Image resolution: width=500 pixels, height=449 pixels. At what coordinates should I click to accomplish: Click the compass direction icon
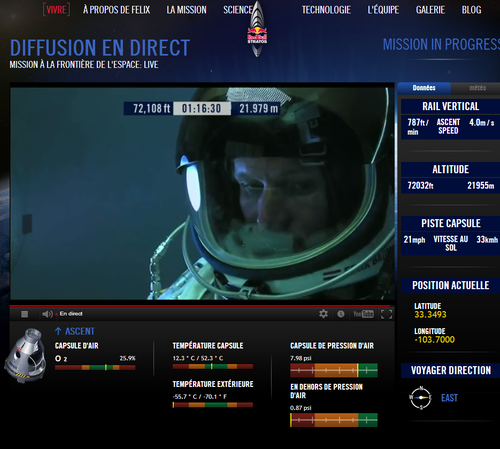point(421,398)
